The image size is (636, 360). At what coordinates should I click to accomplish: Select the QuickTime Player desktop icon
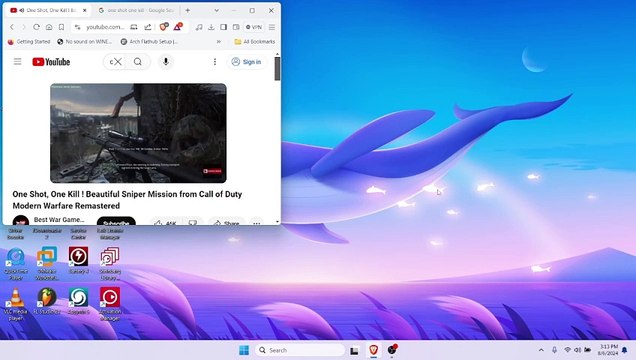pos(16,264)
